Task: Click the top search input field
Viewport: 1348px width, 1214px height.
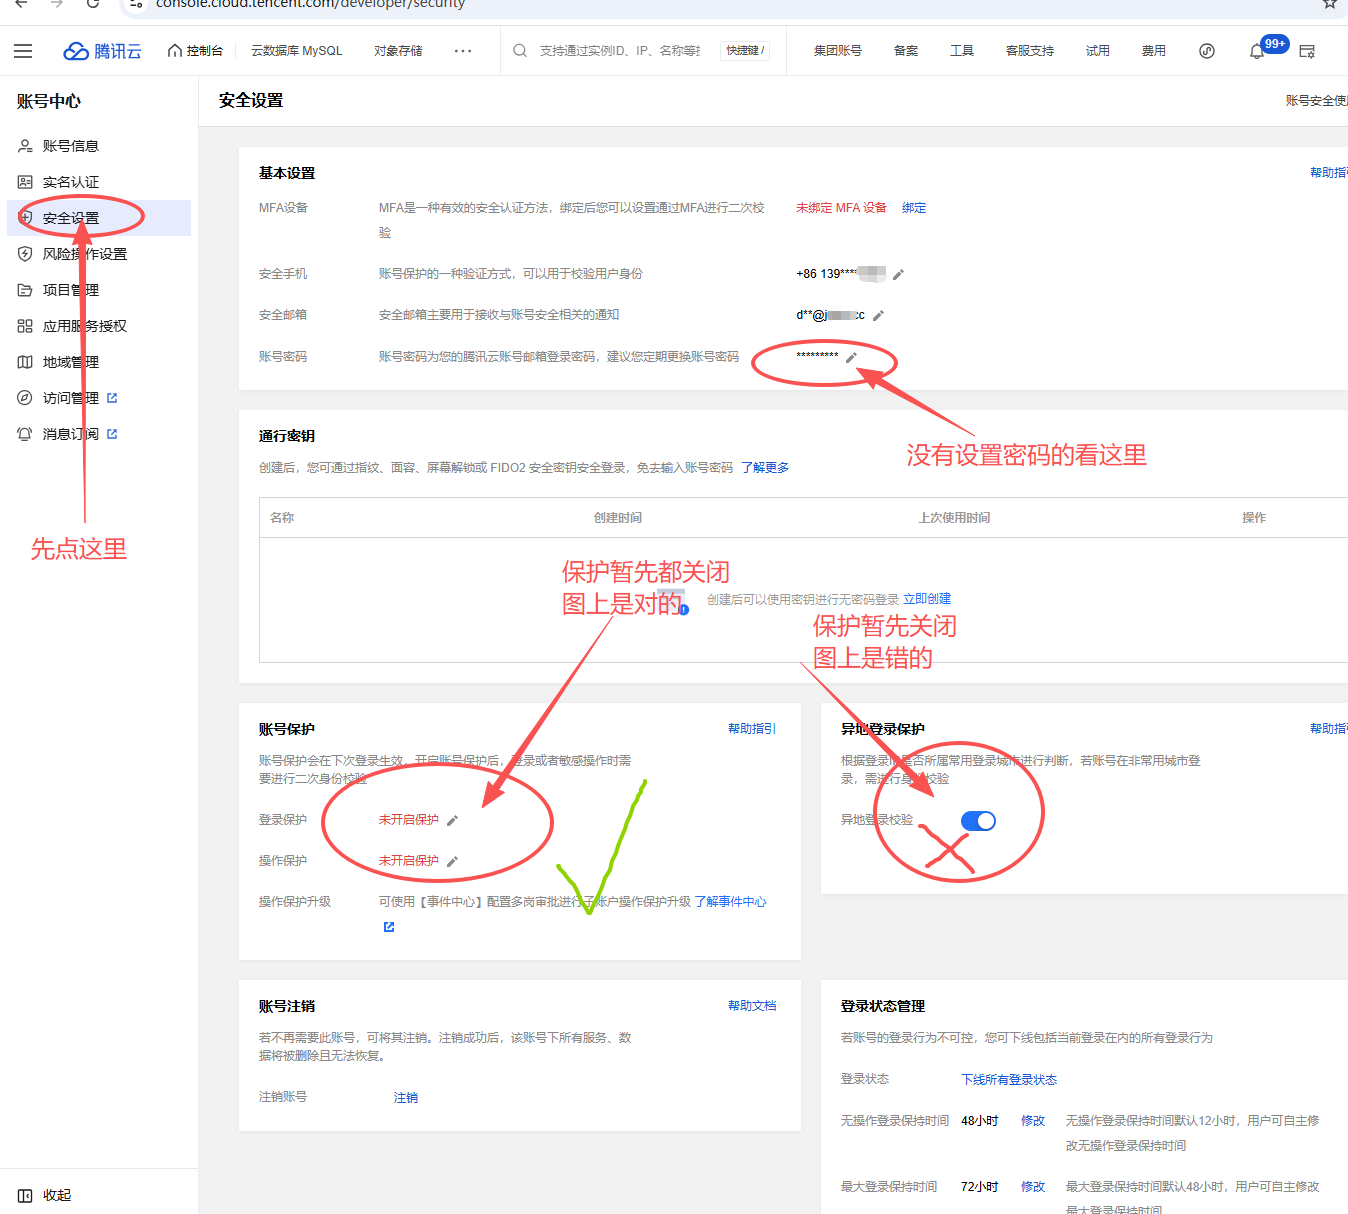Action: pos(620,51)
